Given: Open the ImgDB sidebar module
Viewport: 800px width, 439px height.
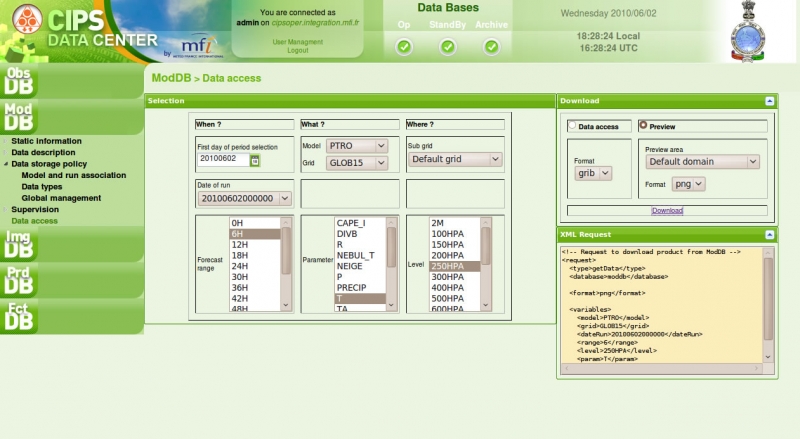Looking at the screenshot, I should click(20, 245).
